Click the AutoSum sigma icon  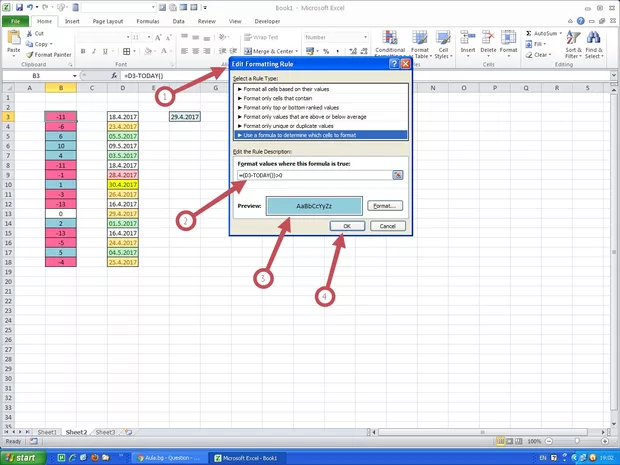click(526, 33)
